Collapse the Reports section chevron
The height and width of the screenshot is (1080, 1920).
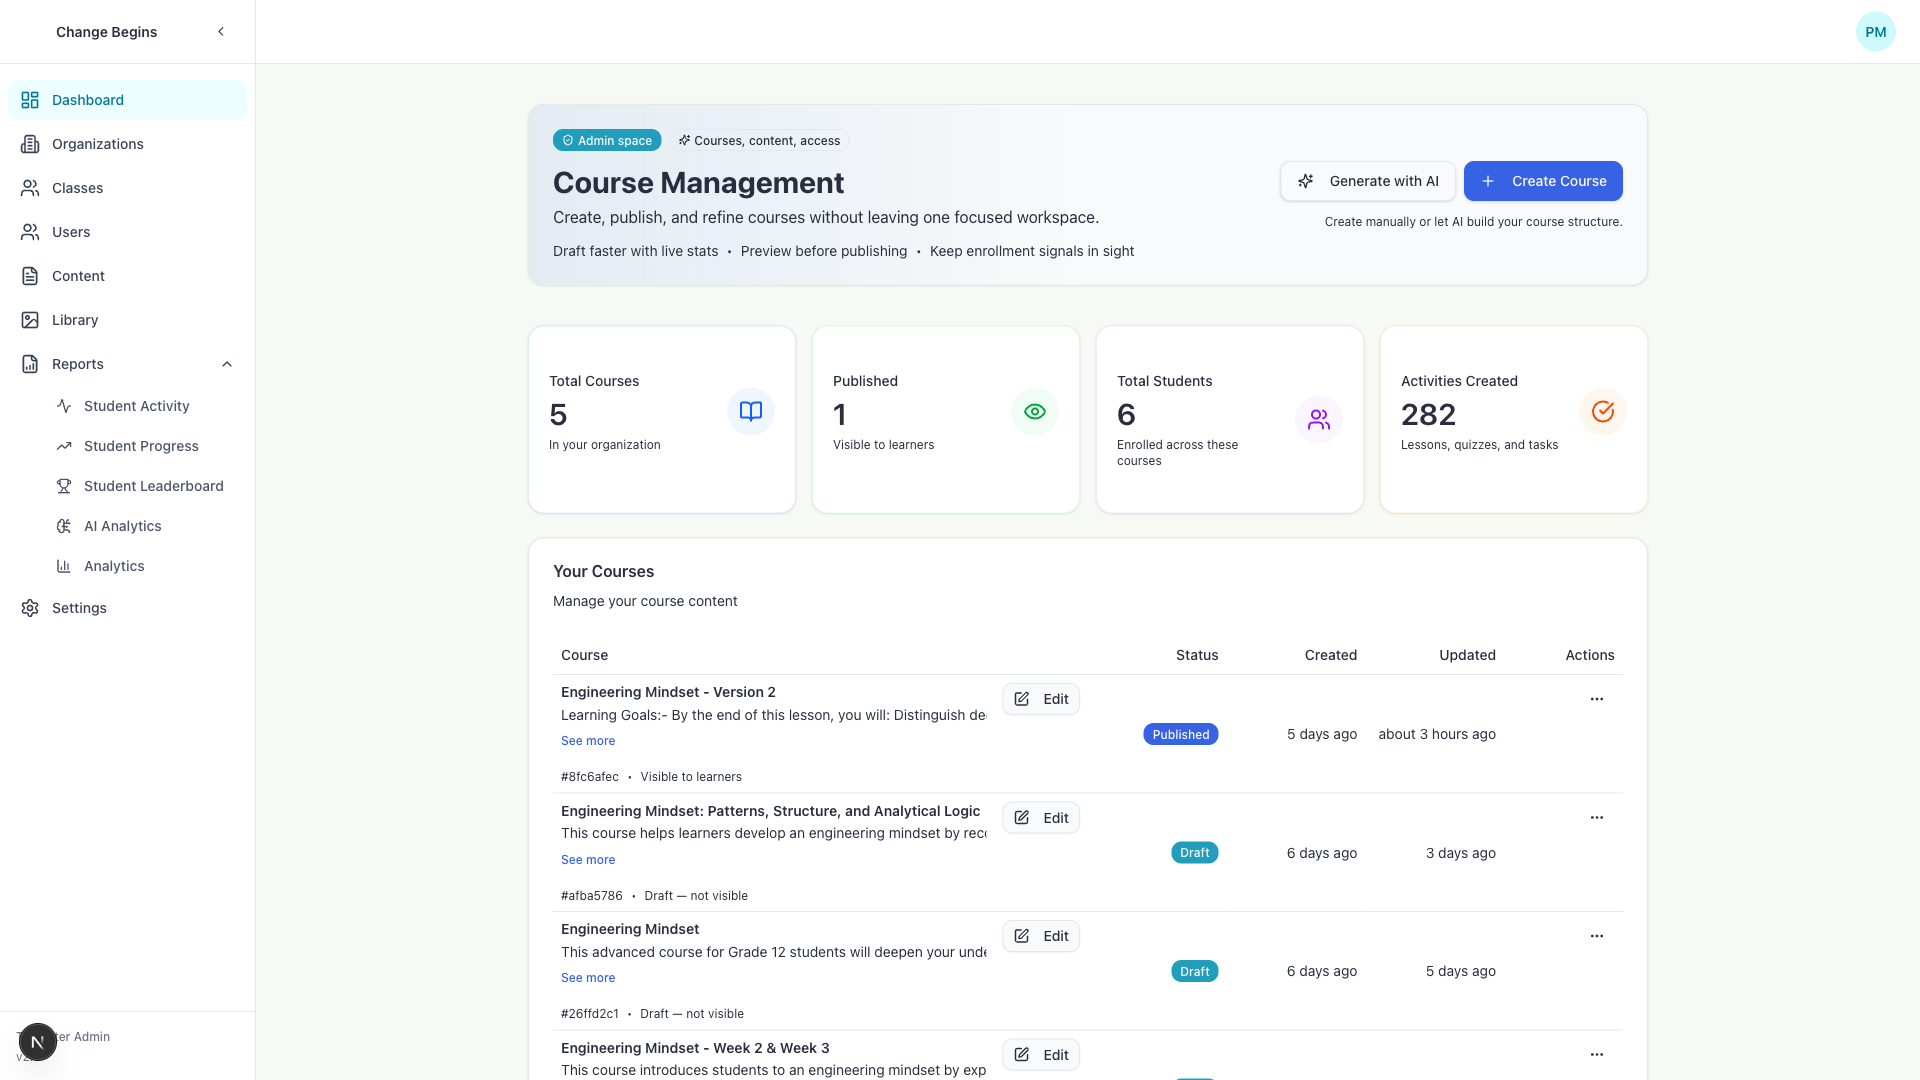click(x=227, y=364)
